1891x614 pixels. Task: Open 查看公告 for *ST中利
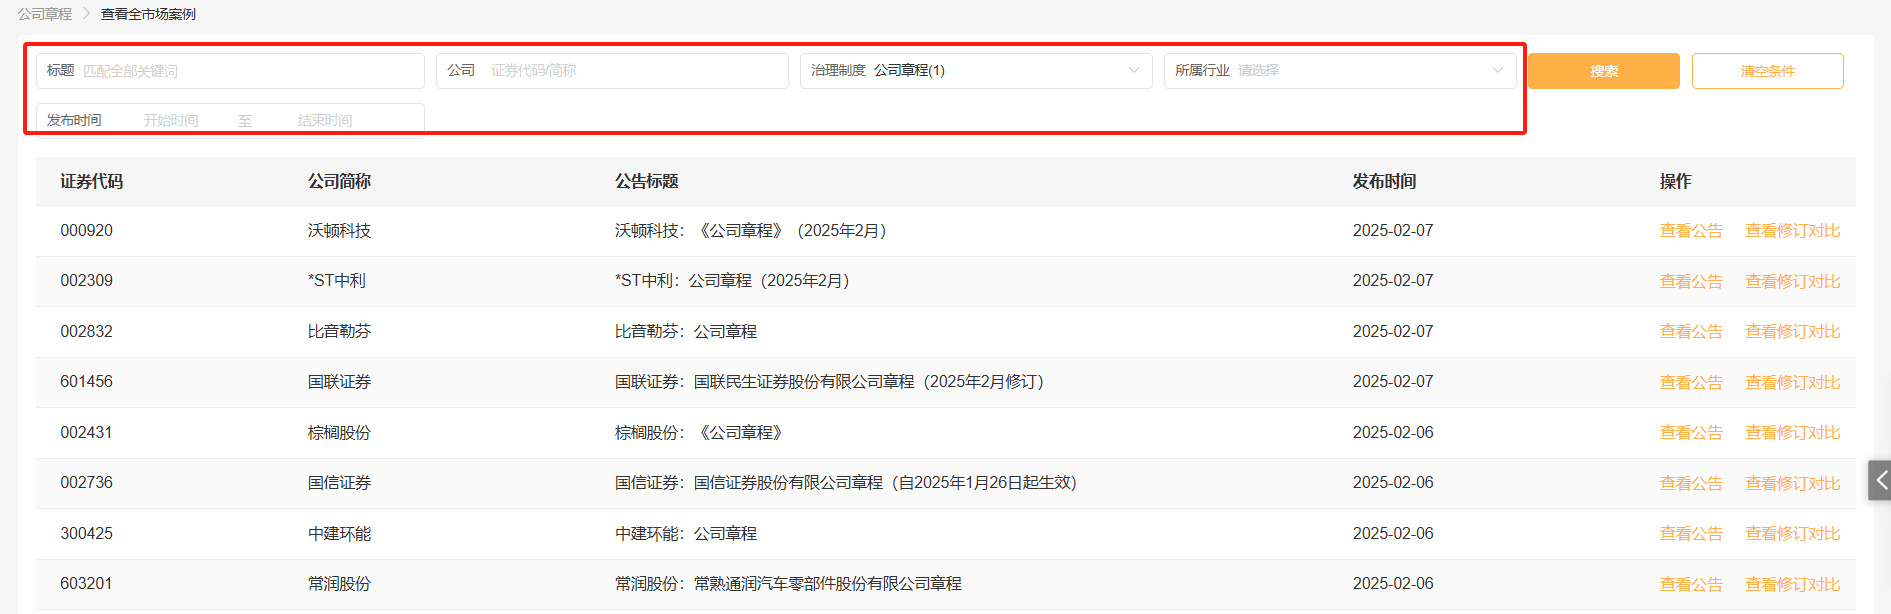tap(1691, 282)
